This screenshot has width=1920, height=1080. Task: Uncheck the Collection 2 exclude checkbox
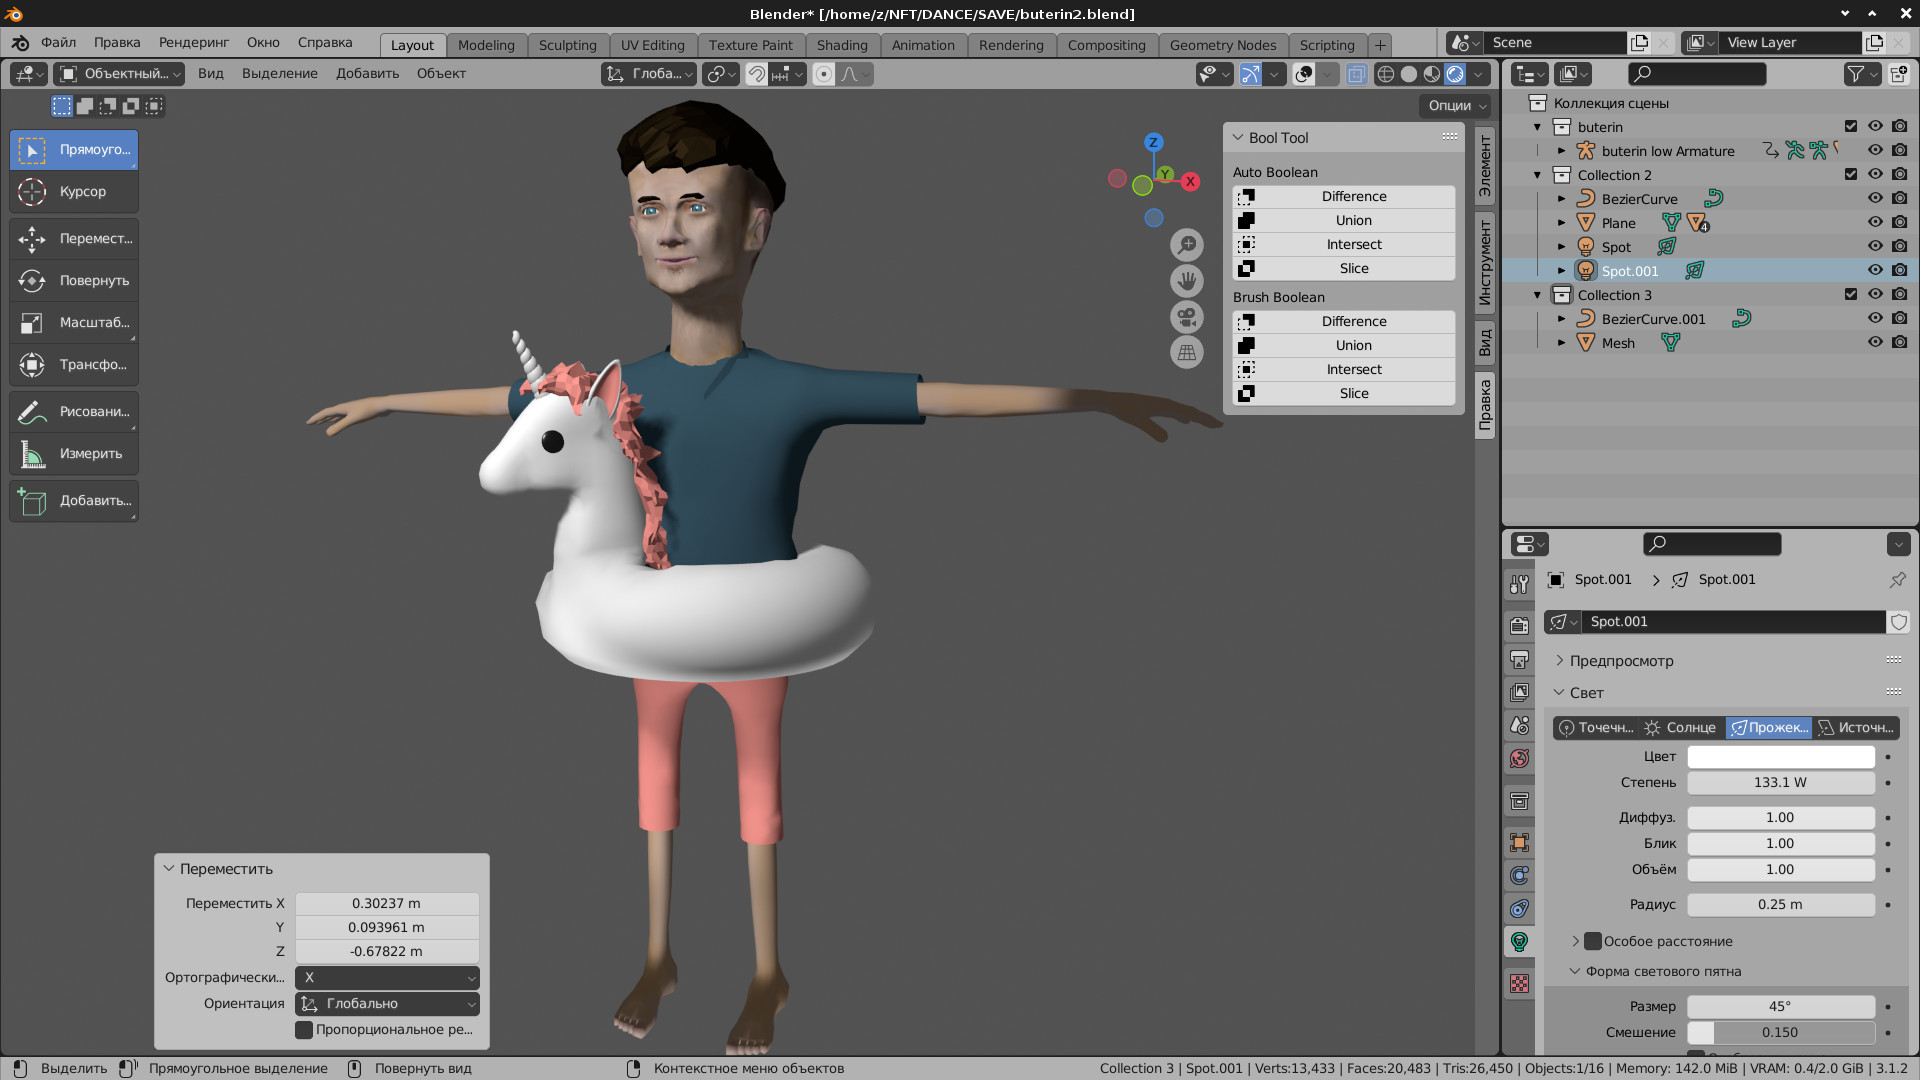tap(1851, 175)
